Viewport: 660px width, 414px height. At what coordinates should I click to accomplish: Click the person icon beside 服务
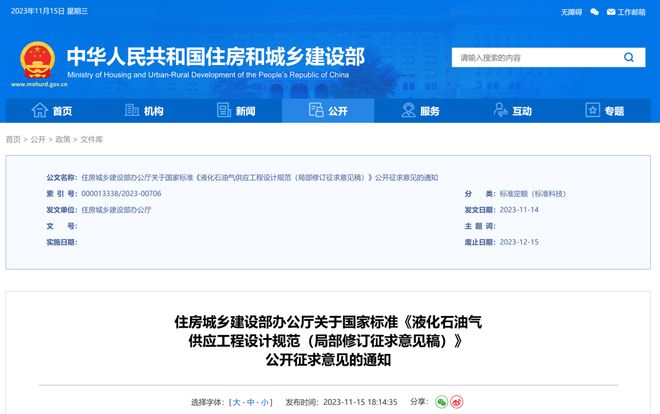pyautogui.click(x=408, y=110)
